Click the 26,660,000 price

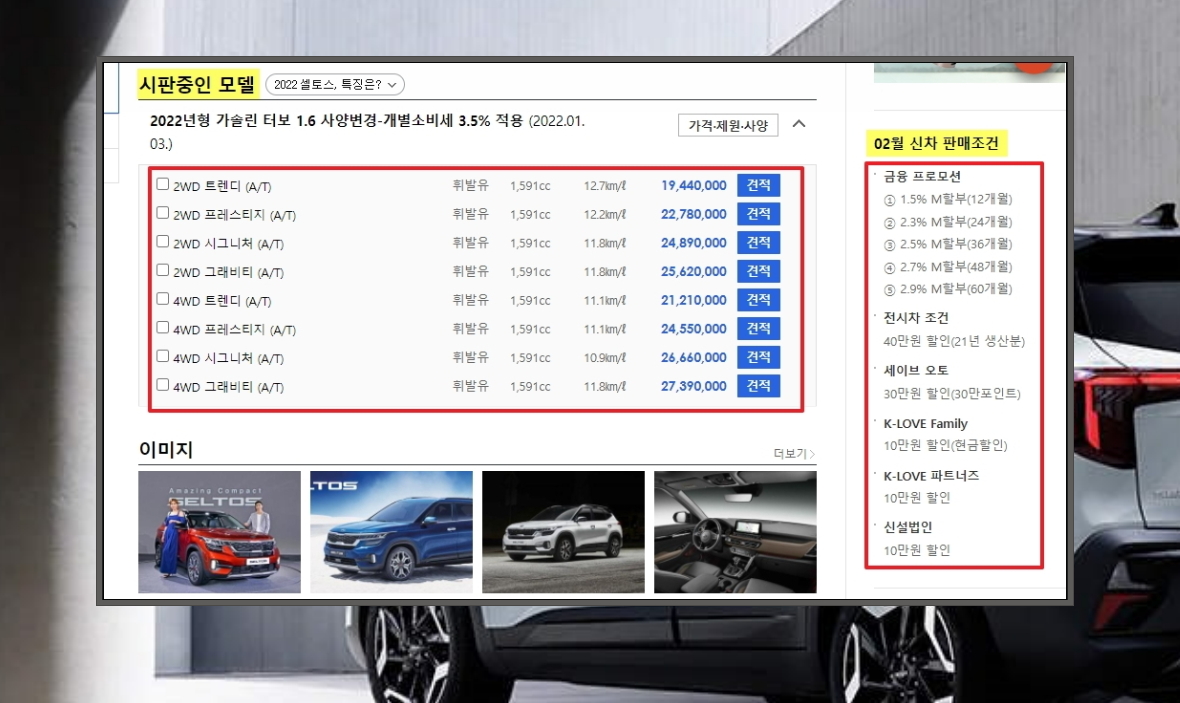point(694,357)
